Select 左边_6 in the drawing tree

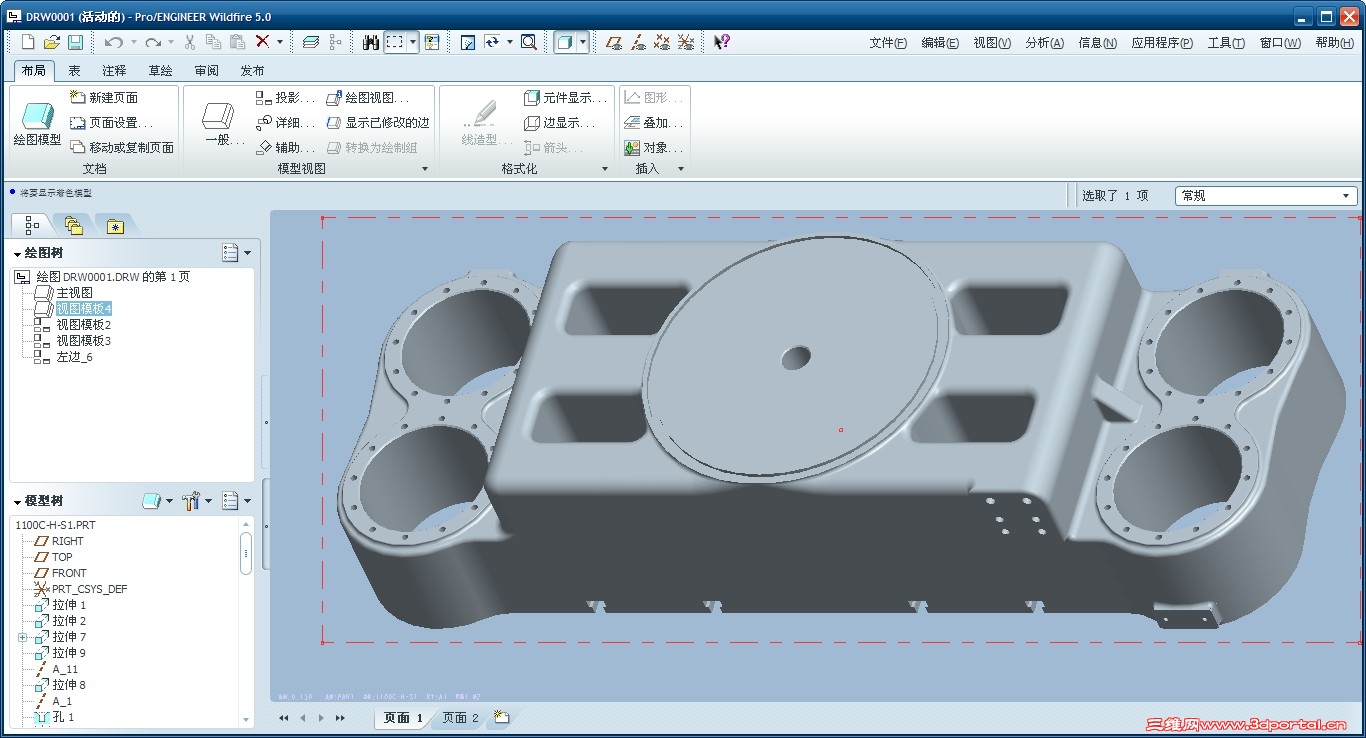click(74, 357)
